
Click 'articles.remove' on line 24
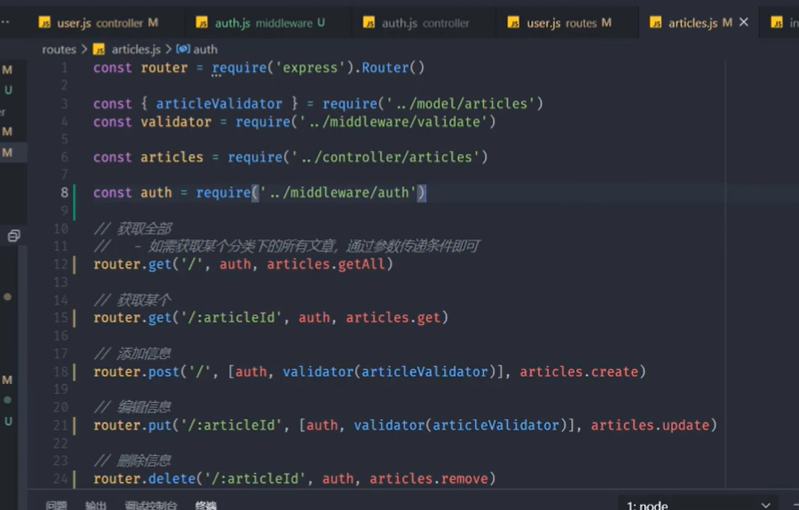pyautogui.click(x=429, y=479)
